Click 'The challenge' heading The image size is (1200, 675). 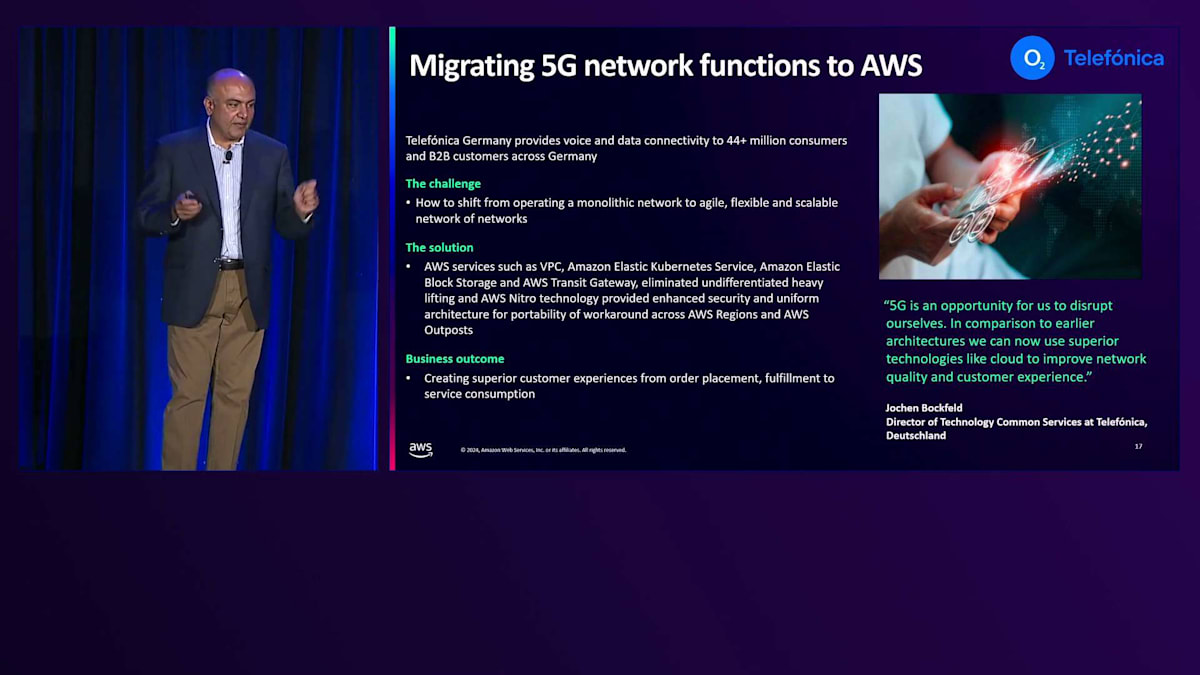click(443, 184)
